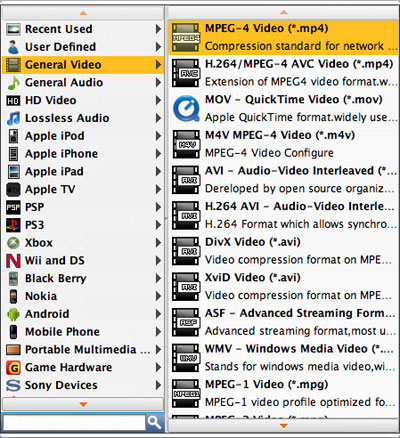Click the Game Hardware G icon

(13, 367)
